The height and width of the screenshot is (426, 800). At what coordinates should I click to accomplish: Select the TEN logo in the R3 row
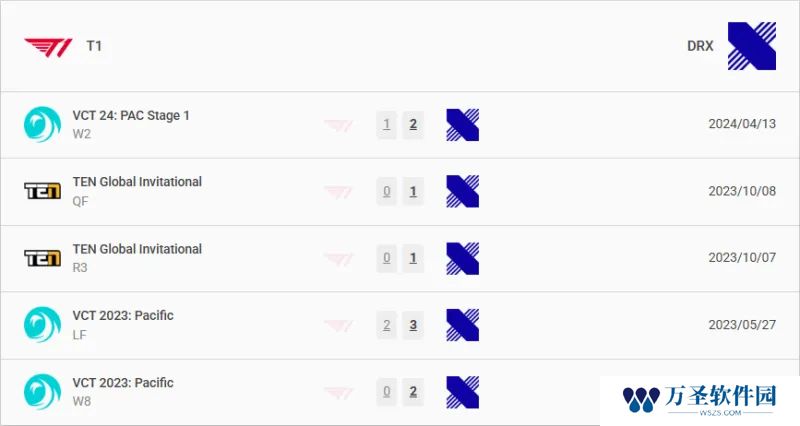(x=42, y=258)
